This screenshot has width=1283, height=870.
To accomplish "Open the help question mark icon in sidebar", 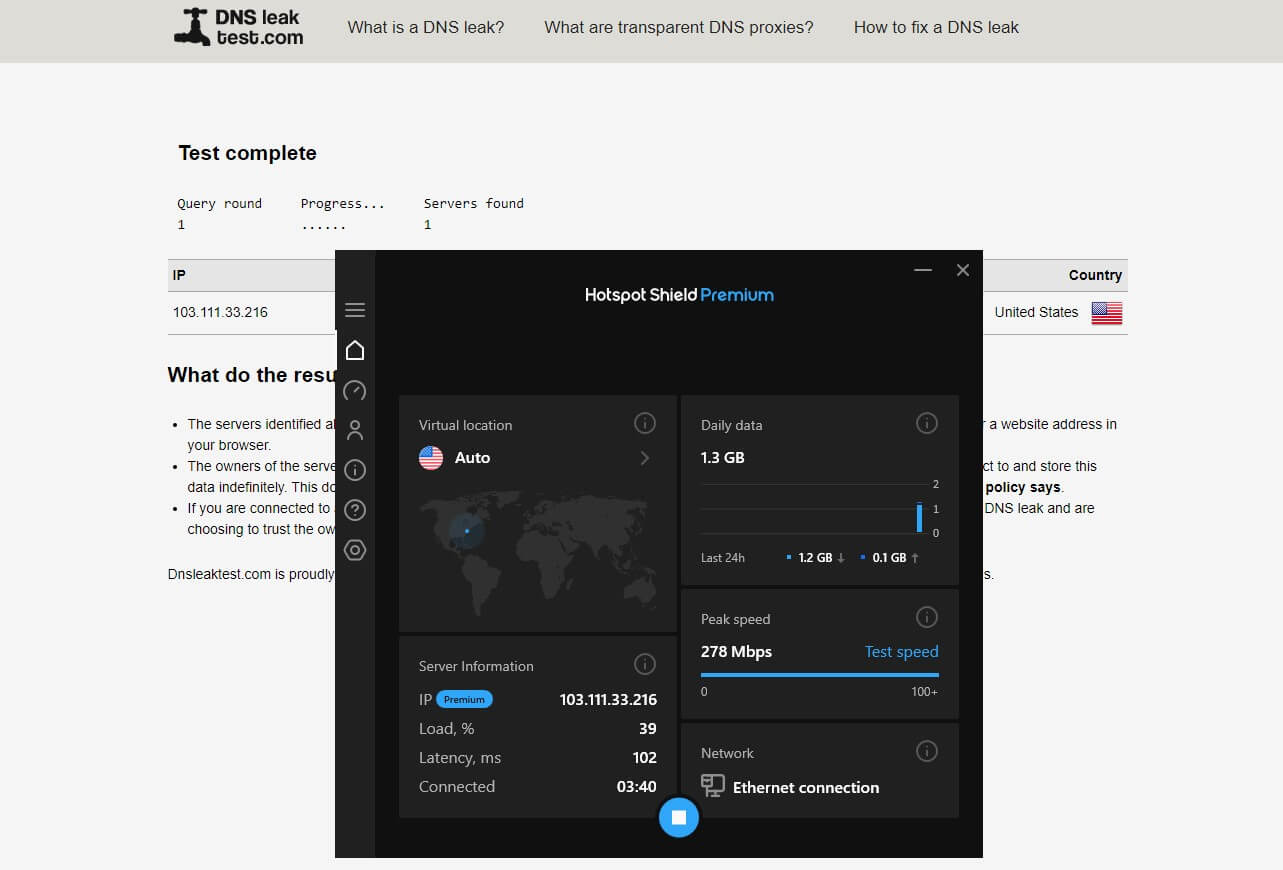I will (x=355, y=510).
